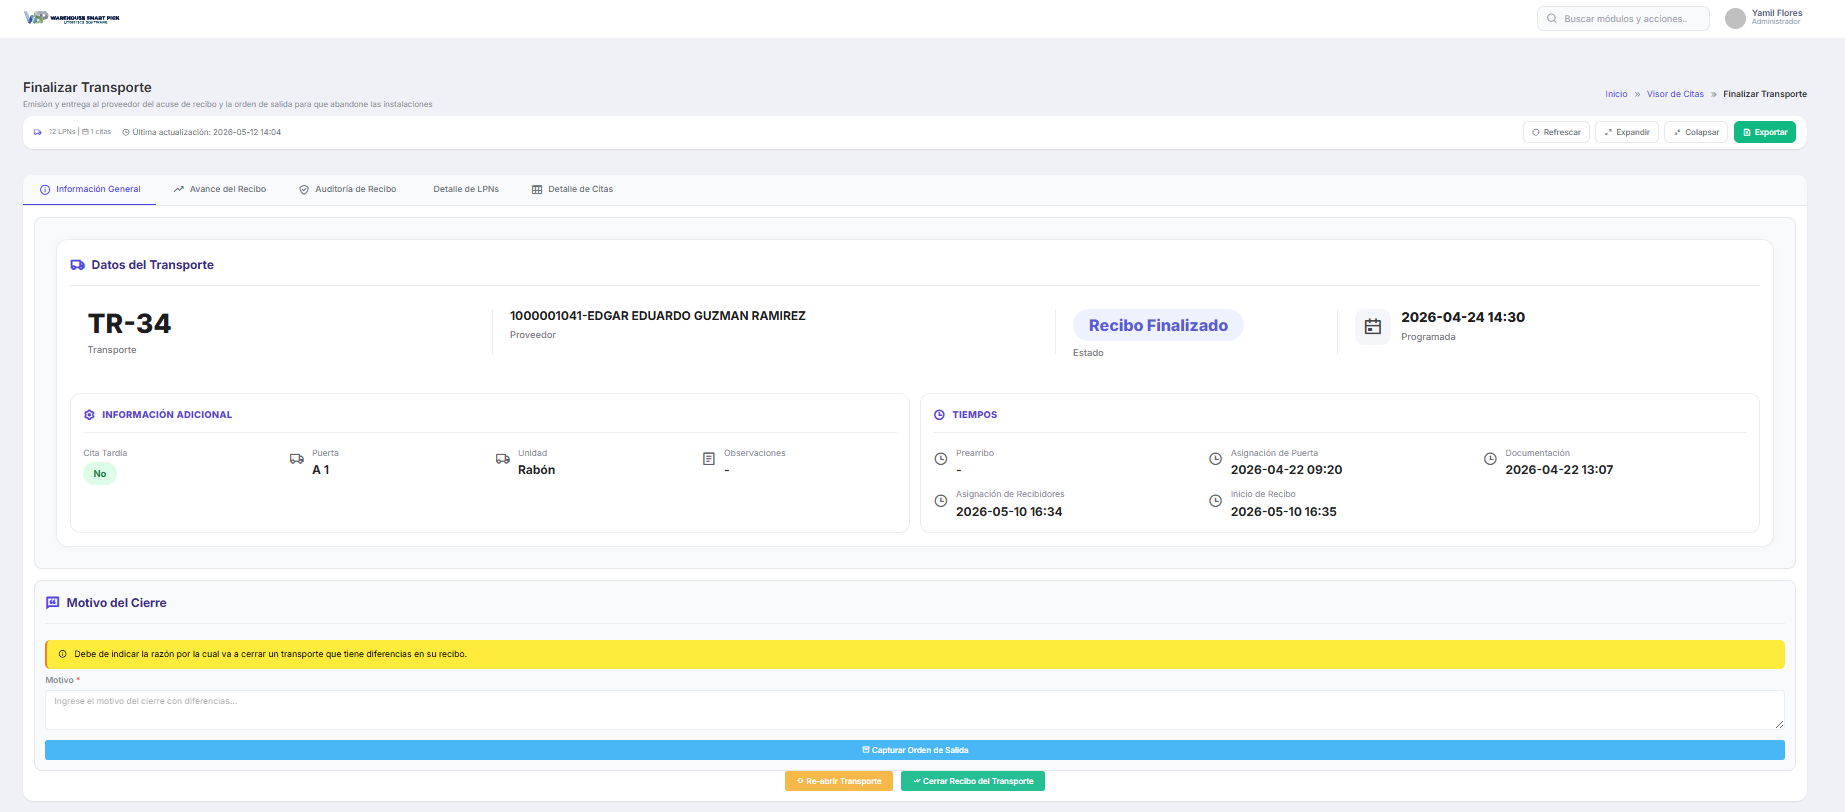Click the Colapsar button
1845x812 pixels.
click(x=1696, y=132)
